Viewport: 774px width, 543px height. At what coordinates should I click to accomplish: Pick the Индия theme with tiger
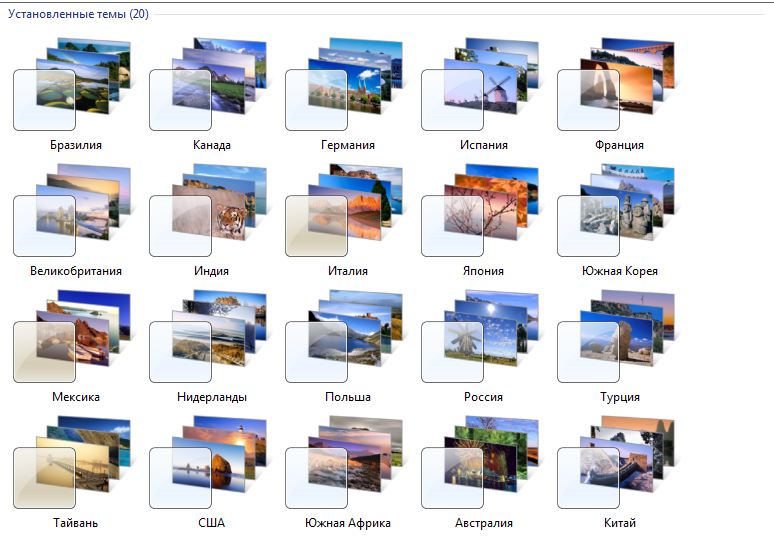208,210
